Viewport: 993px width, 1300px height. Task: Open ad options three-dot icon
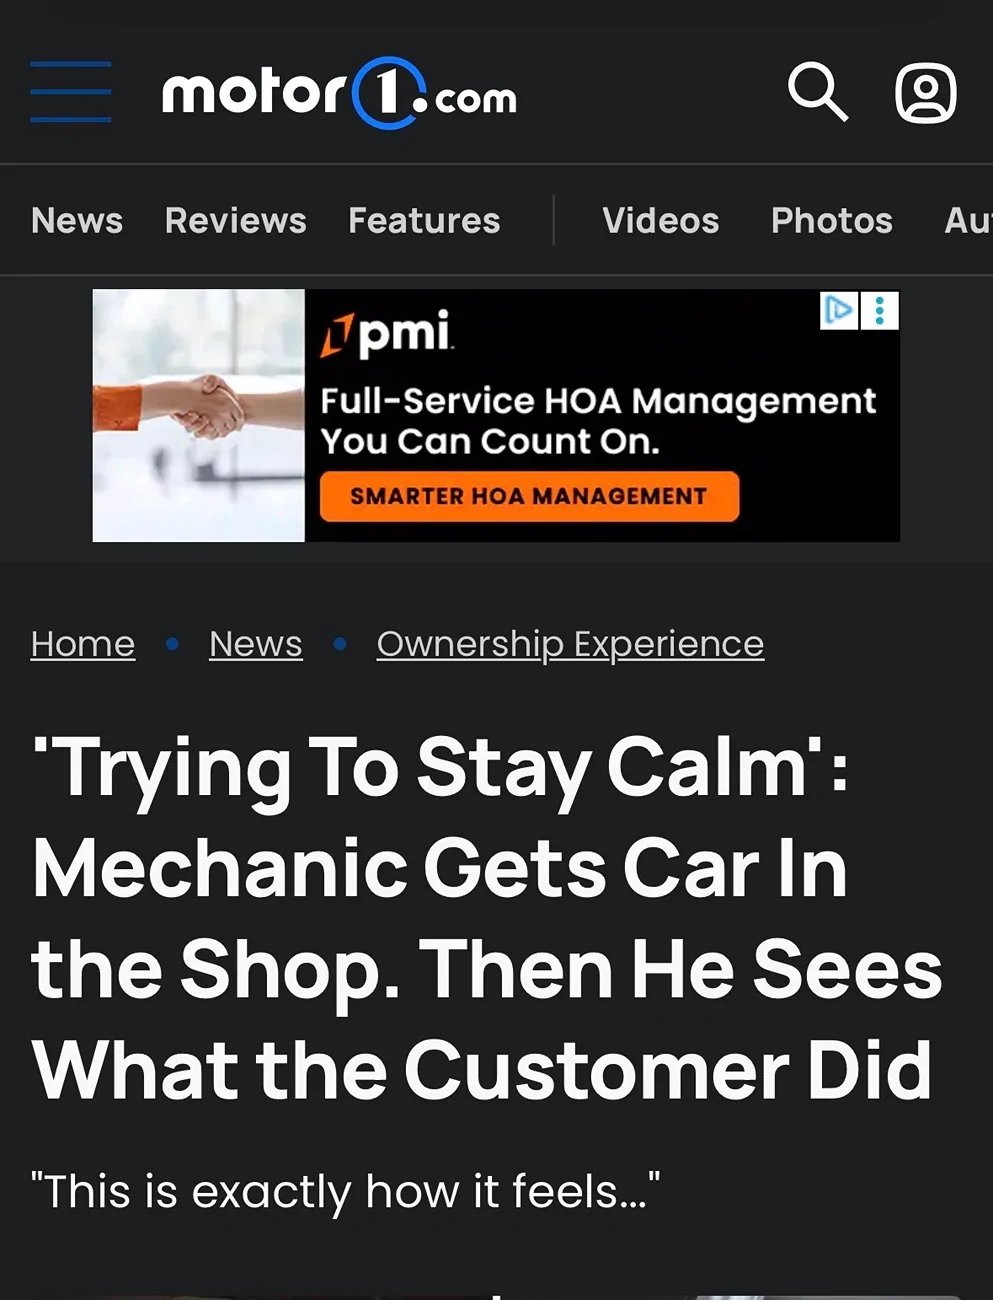point(880,311)
